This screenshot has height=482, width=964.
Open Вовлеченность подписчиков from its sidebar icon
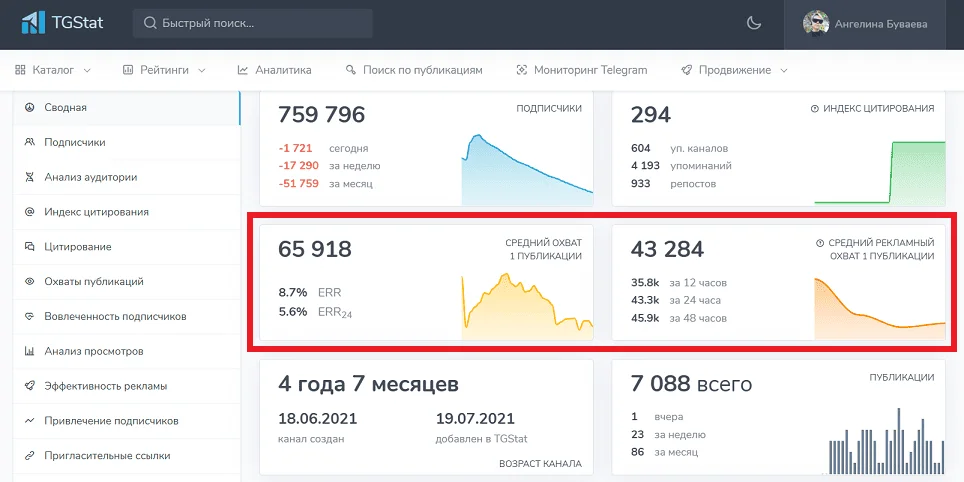[x=30, y=317]
